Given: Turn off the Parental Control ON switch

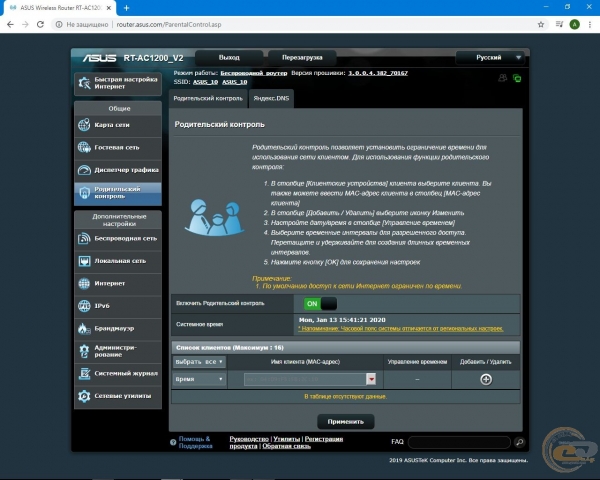Looking at the screenshot, I should click(320, 304).
